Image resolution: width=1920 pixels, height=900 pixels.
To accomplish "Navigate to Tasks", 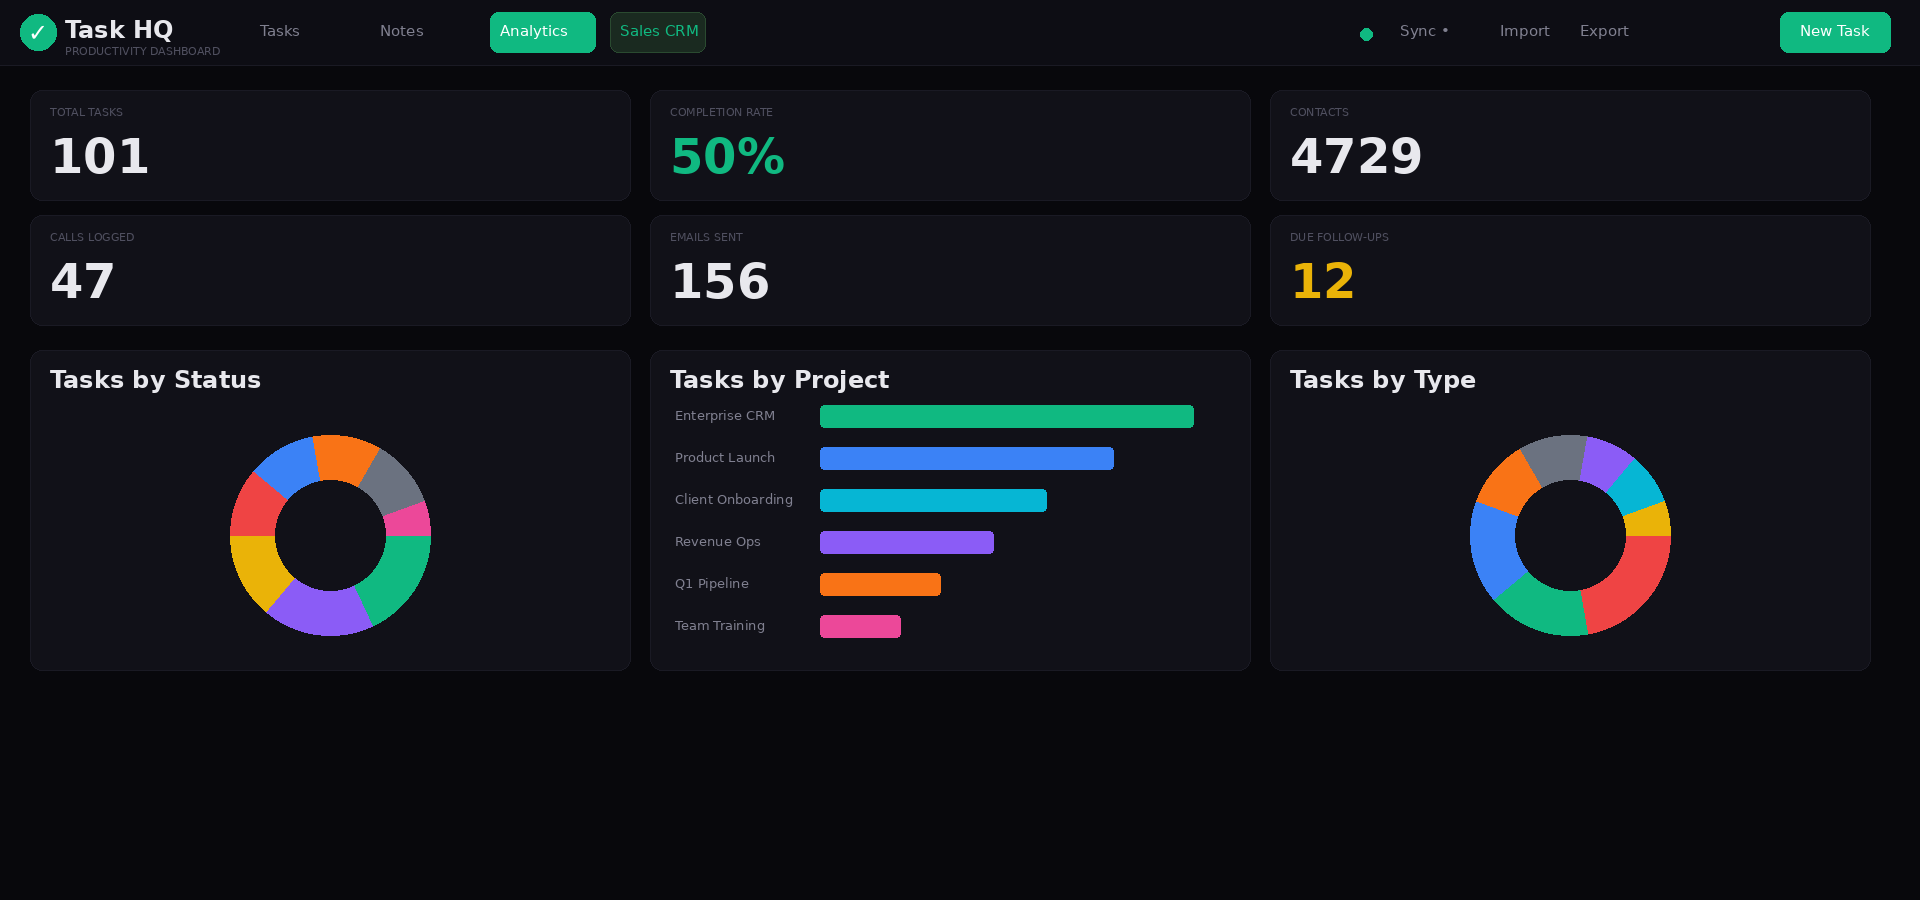I will [279, 31].
